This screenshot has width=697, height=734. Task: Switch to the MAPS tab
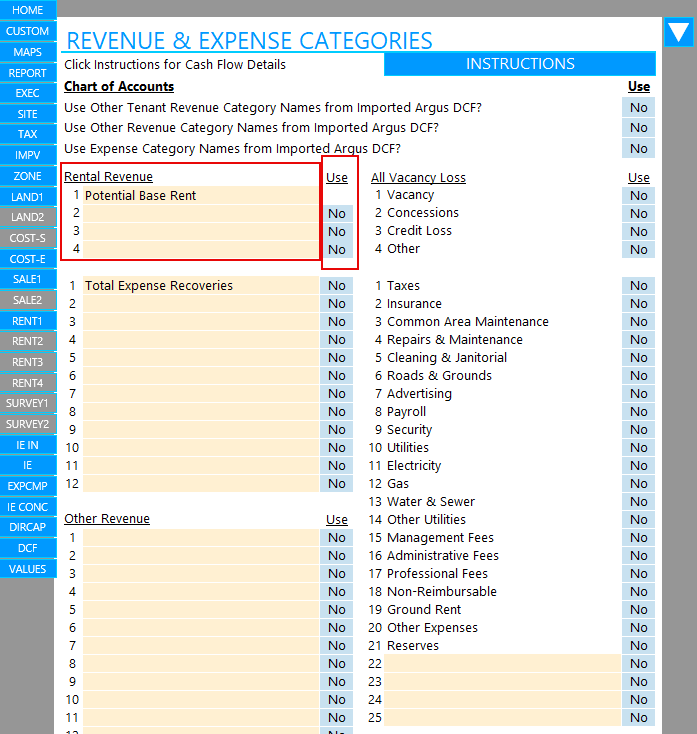tap(28, 52)
